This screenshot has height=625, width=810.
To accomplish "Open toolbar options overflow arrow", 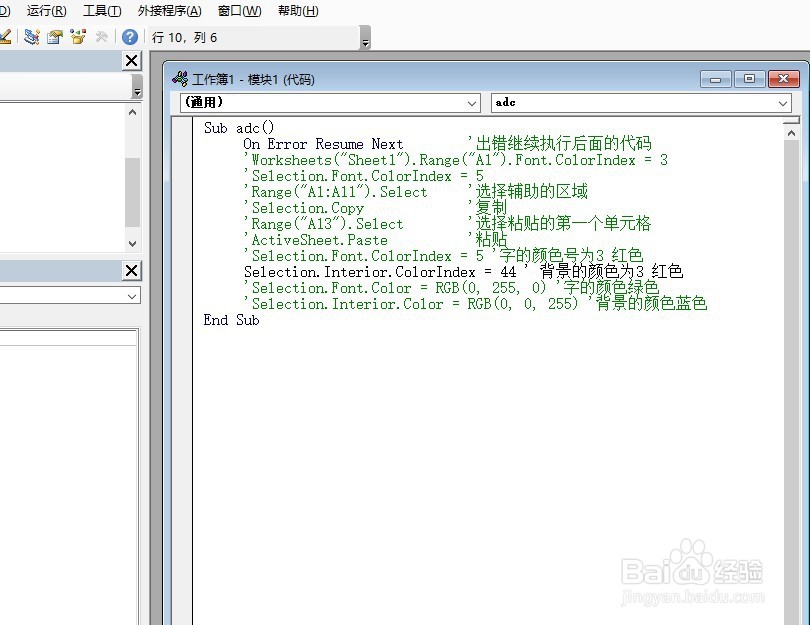I will tap(365, 38).
